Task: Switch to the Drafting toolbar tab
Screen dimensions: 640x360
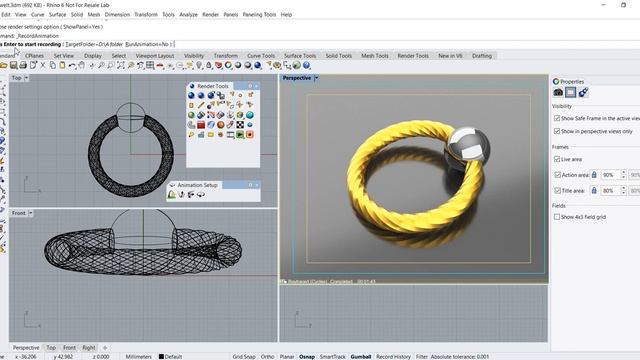Action: [x=482, y=56]
